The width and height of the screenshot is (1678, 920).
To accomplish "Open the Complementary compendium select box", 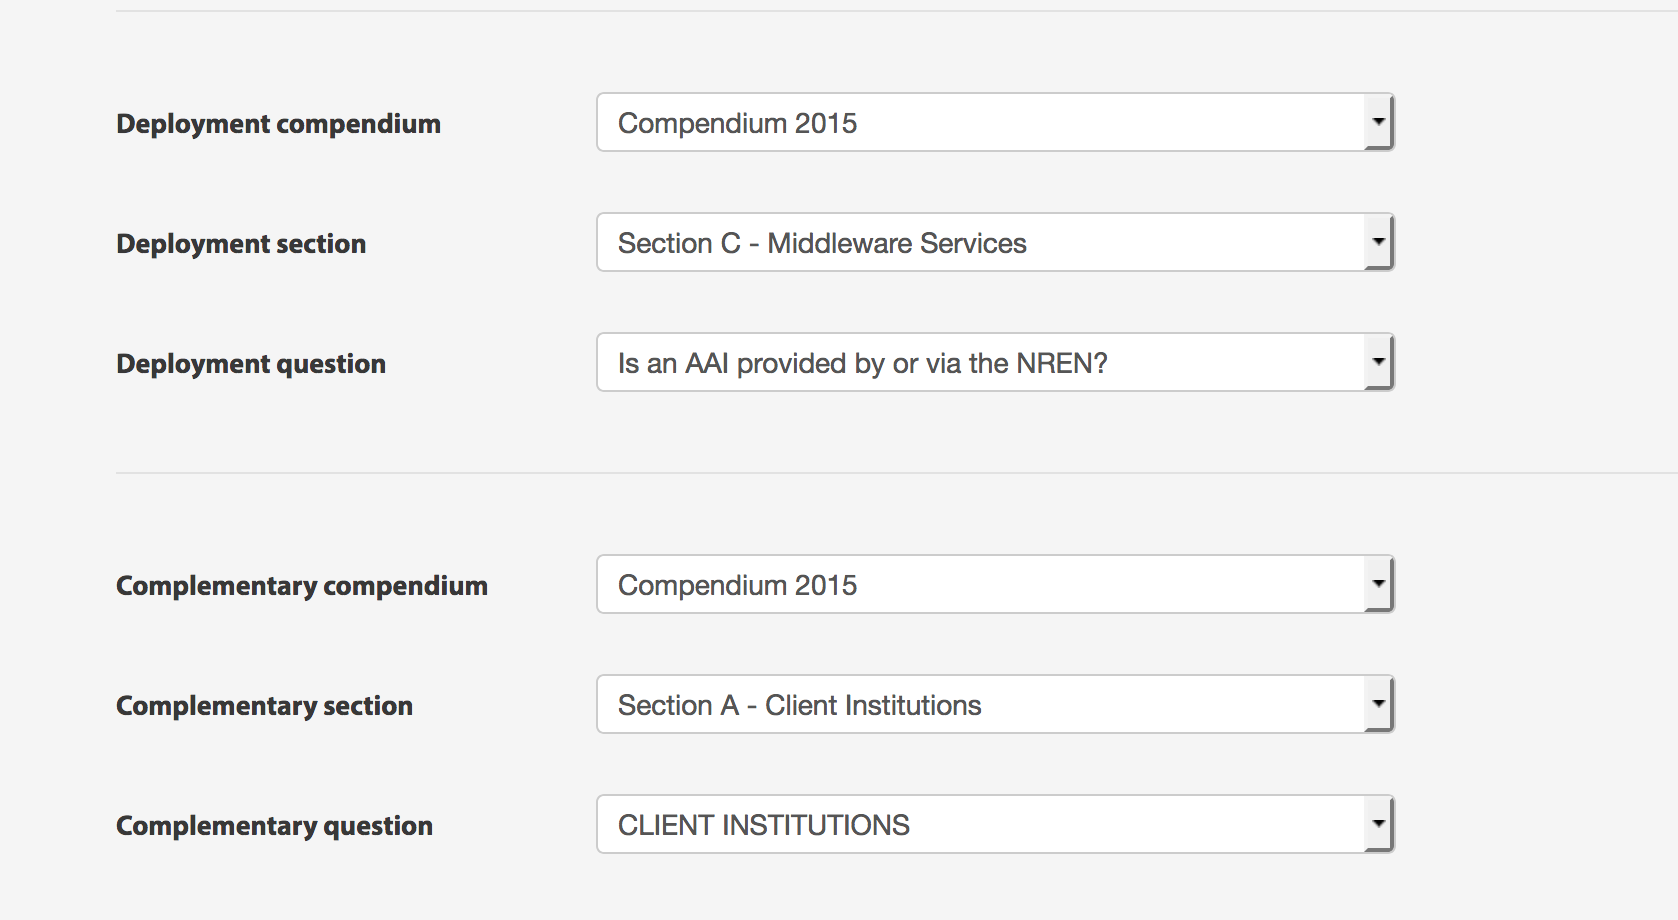I will click(980, 584).
